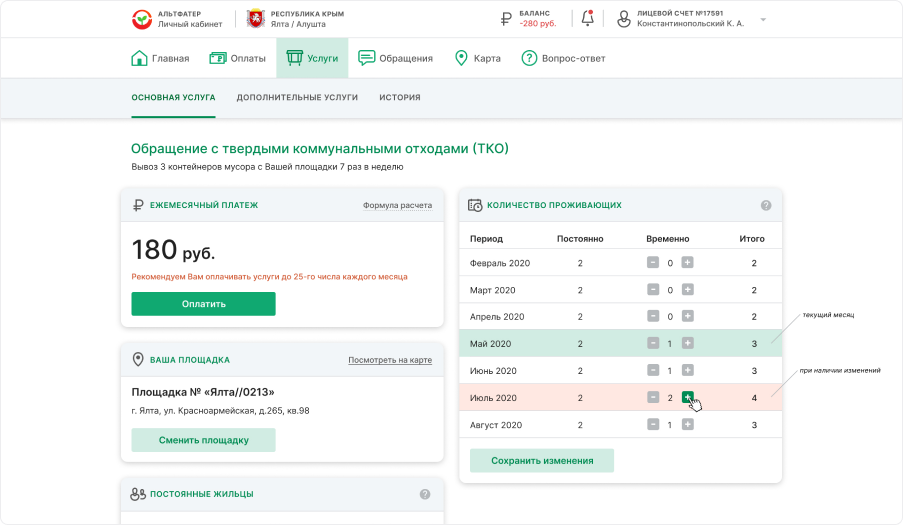Screen dimensions: 903x525
Task: Increase temporary residents for Февраль 2020
Action: (688, 262)
